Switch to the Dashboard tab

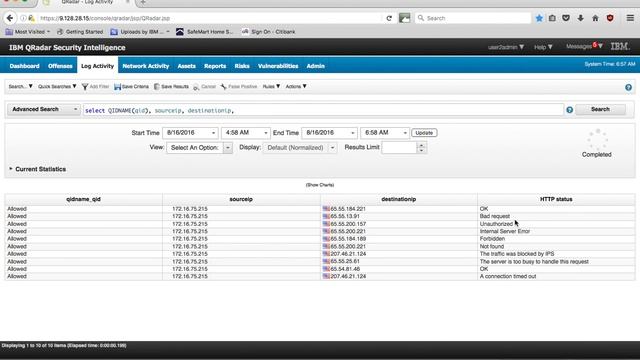(x=24, y=66)
